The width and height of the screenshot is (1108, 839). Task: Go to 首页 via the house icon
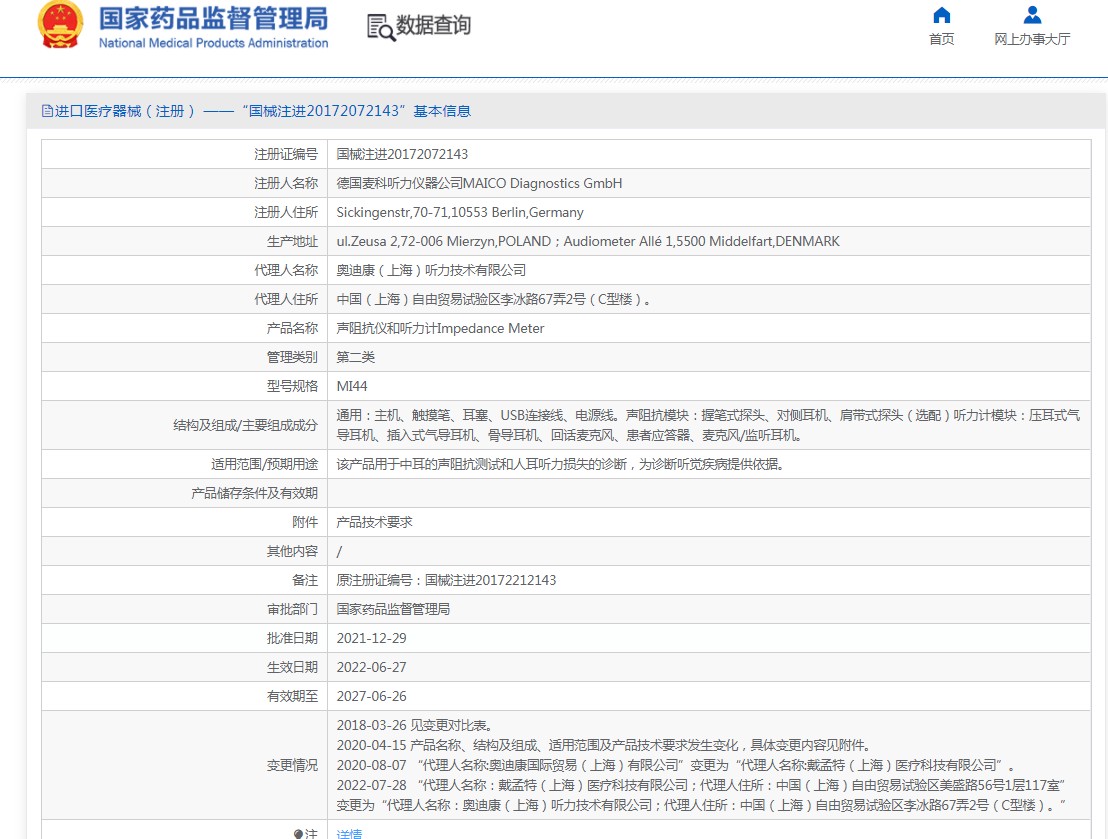(941, 15)
